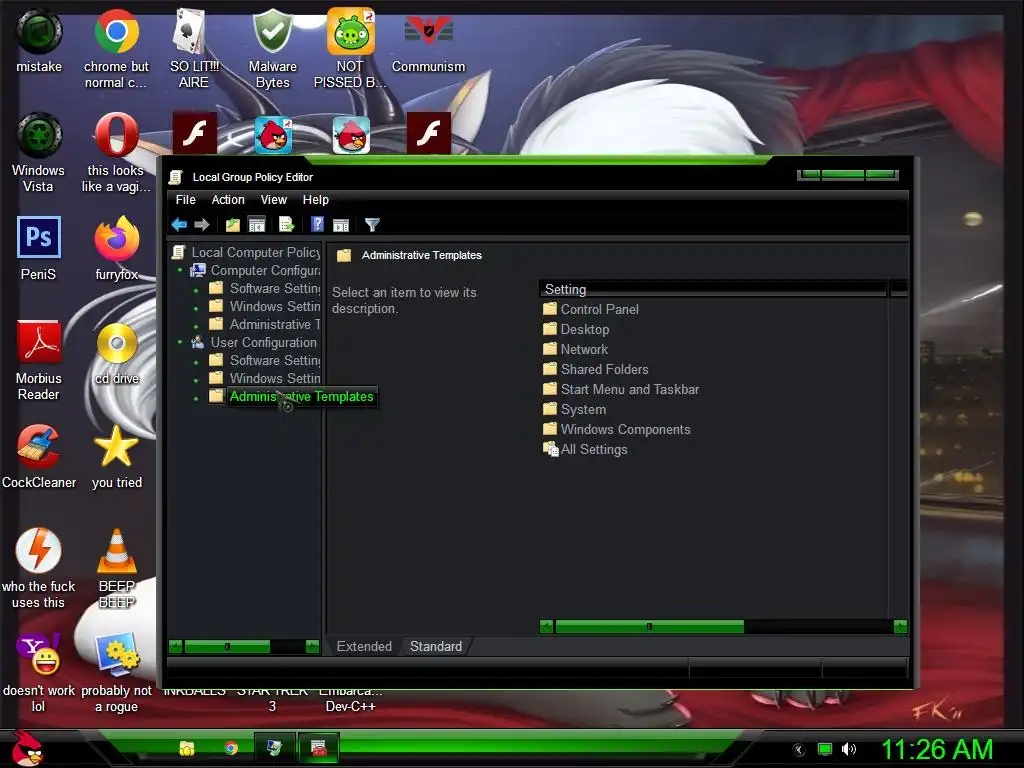1024x768 pixels.
Task: Open the Control Panel folder
Action: (600, 310)
